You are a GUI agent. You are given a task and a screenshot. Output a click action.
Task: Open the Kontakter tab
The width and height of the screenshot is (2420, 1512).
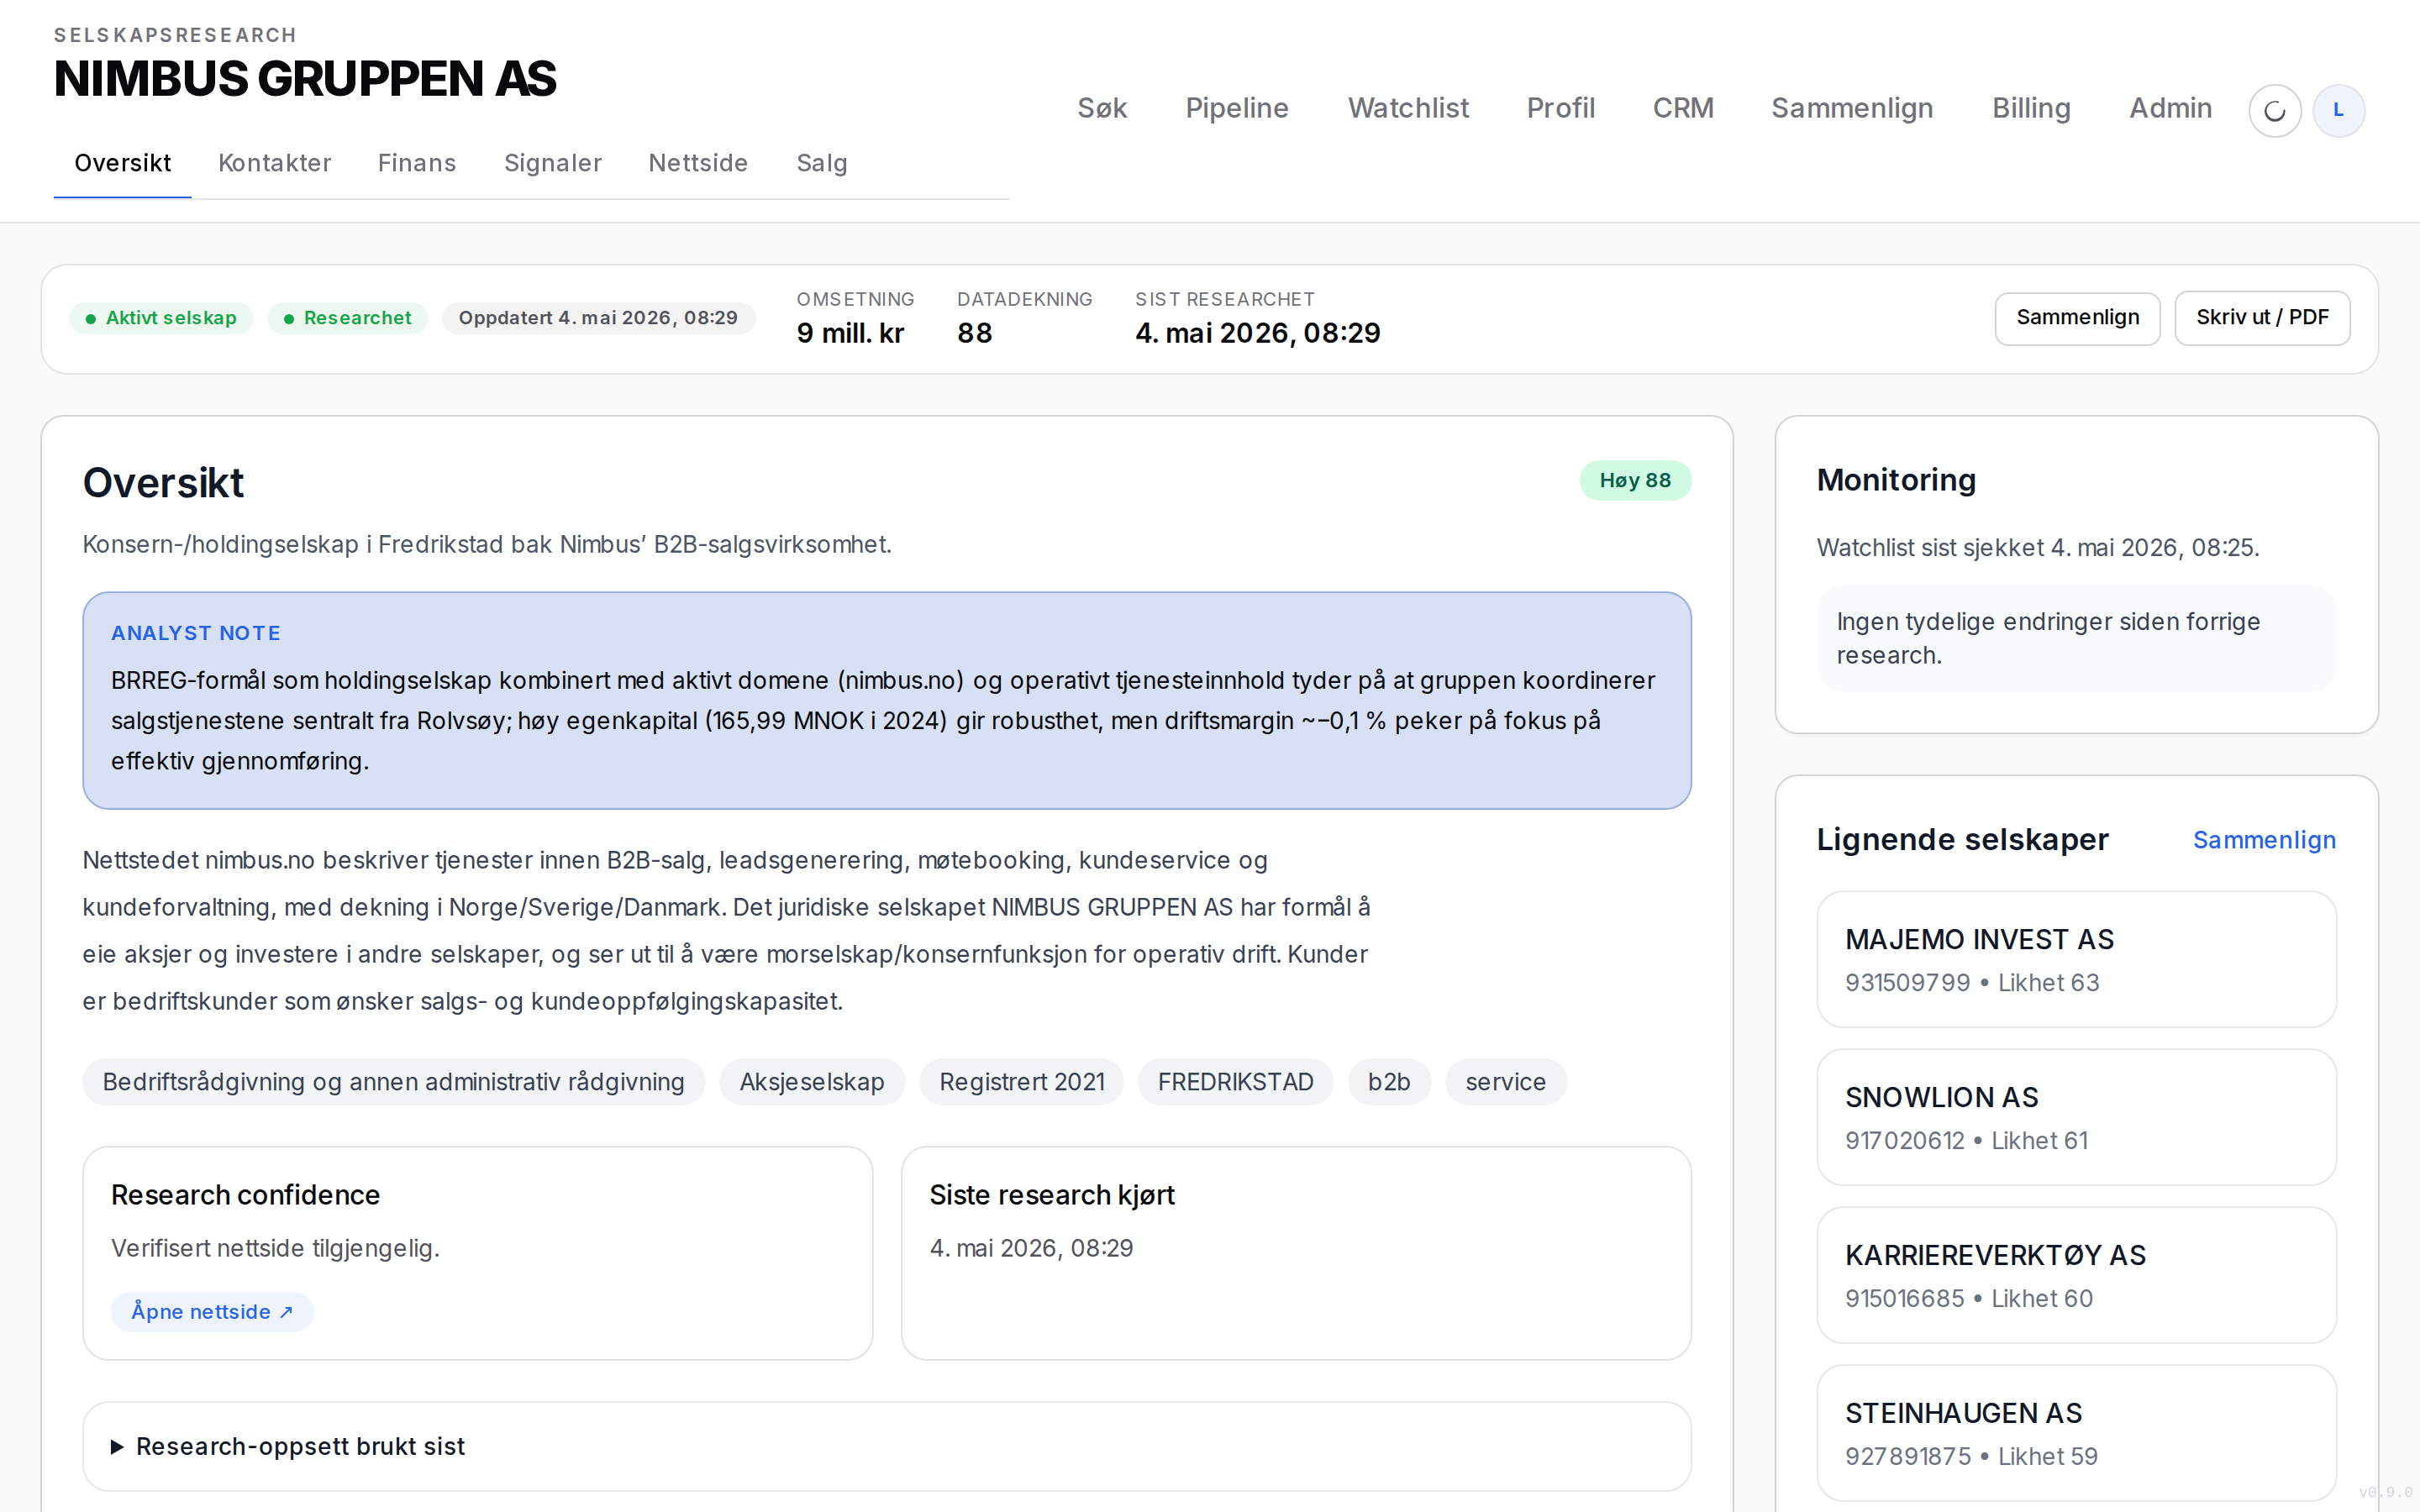click(x=274, y=163)
